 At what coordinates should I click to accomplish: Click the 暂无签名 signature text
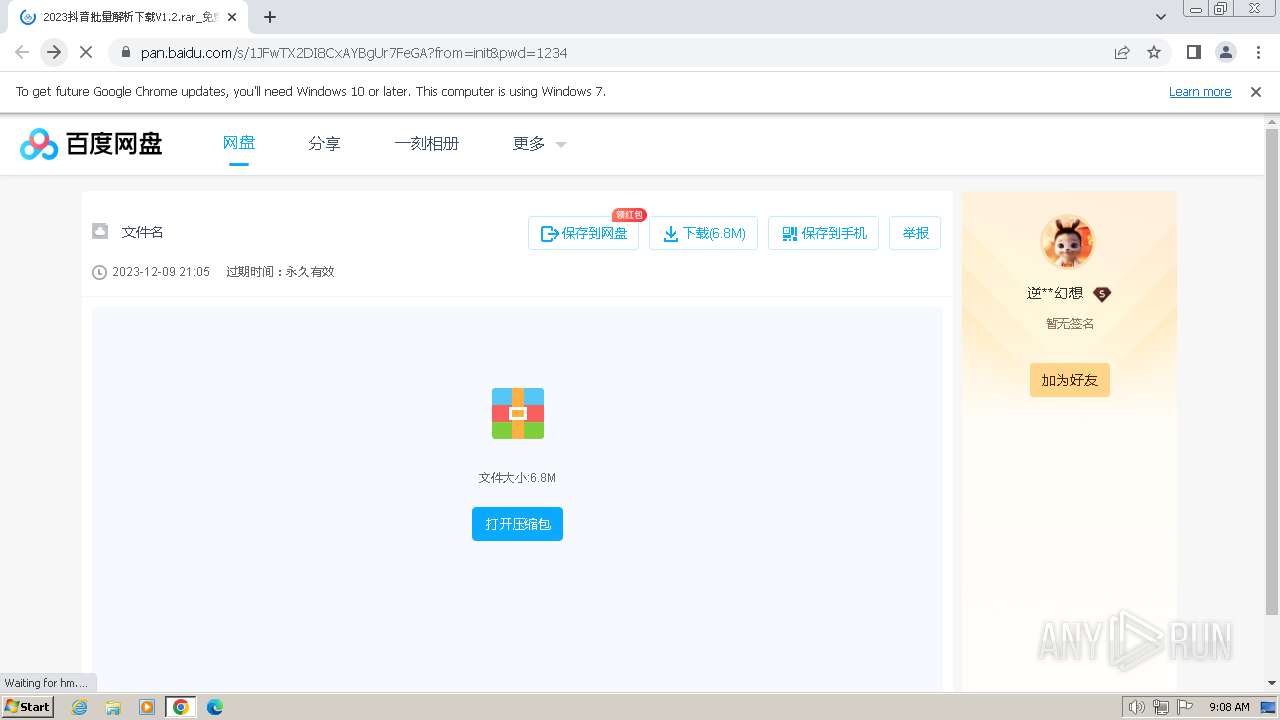pyautogui.click(x=1070, y=324)
